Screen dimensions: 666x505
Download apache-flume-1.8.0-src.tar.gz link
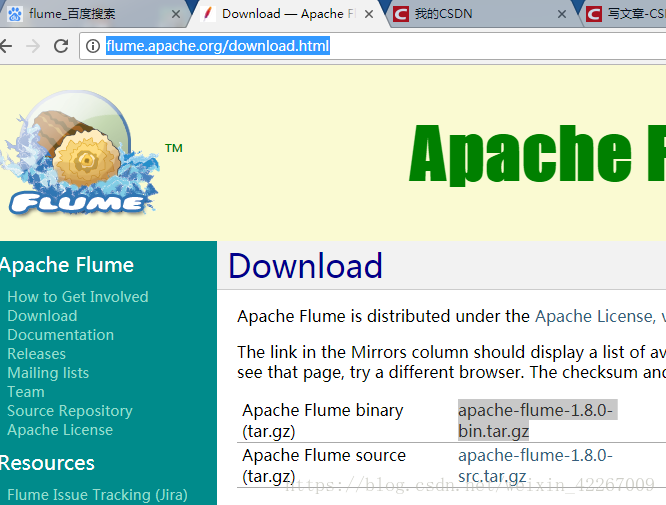[536, 466]
